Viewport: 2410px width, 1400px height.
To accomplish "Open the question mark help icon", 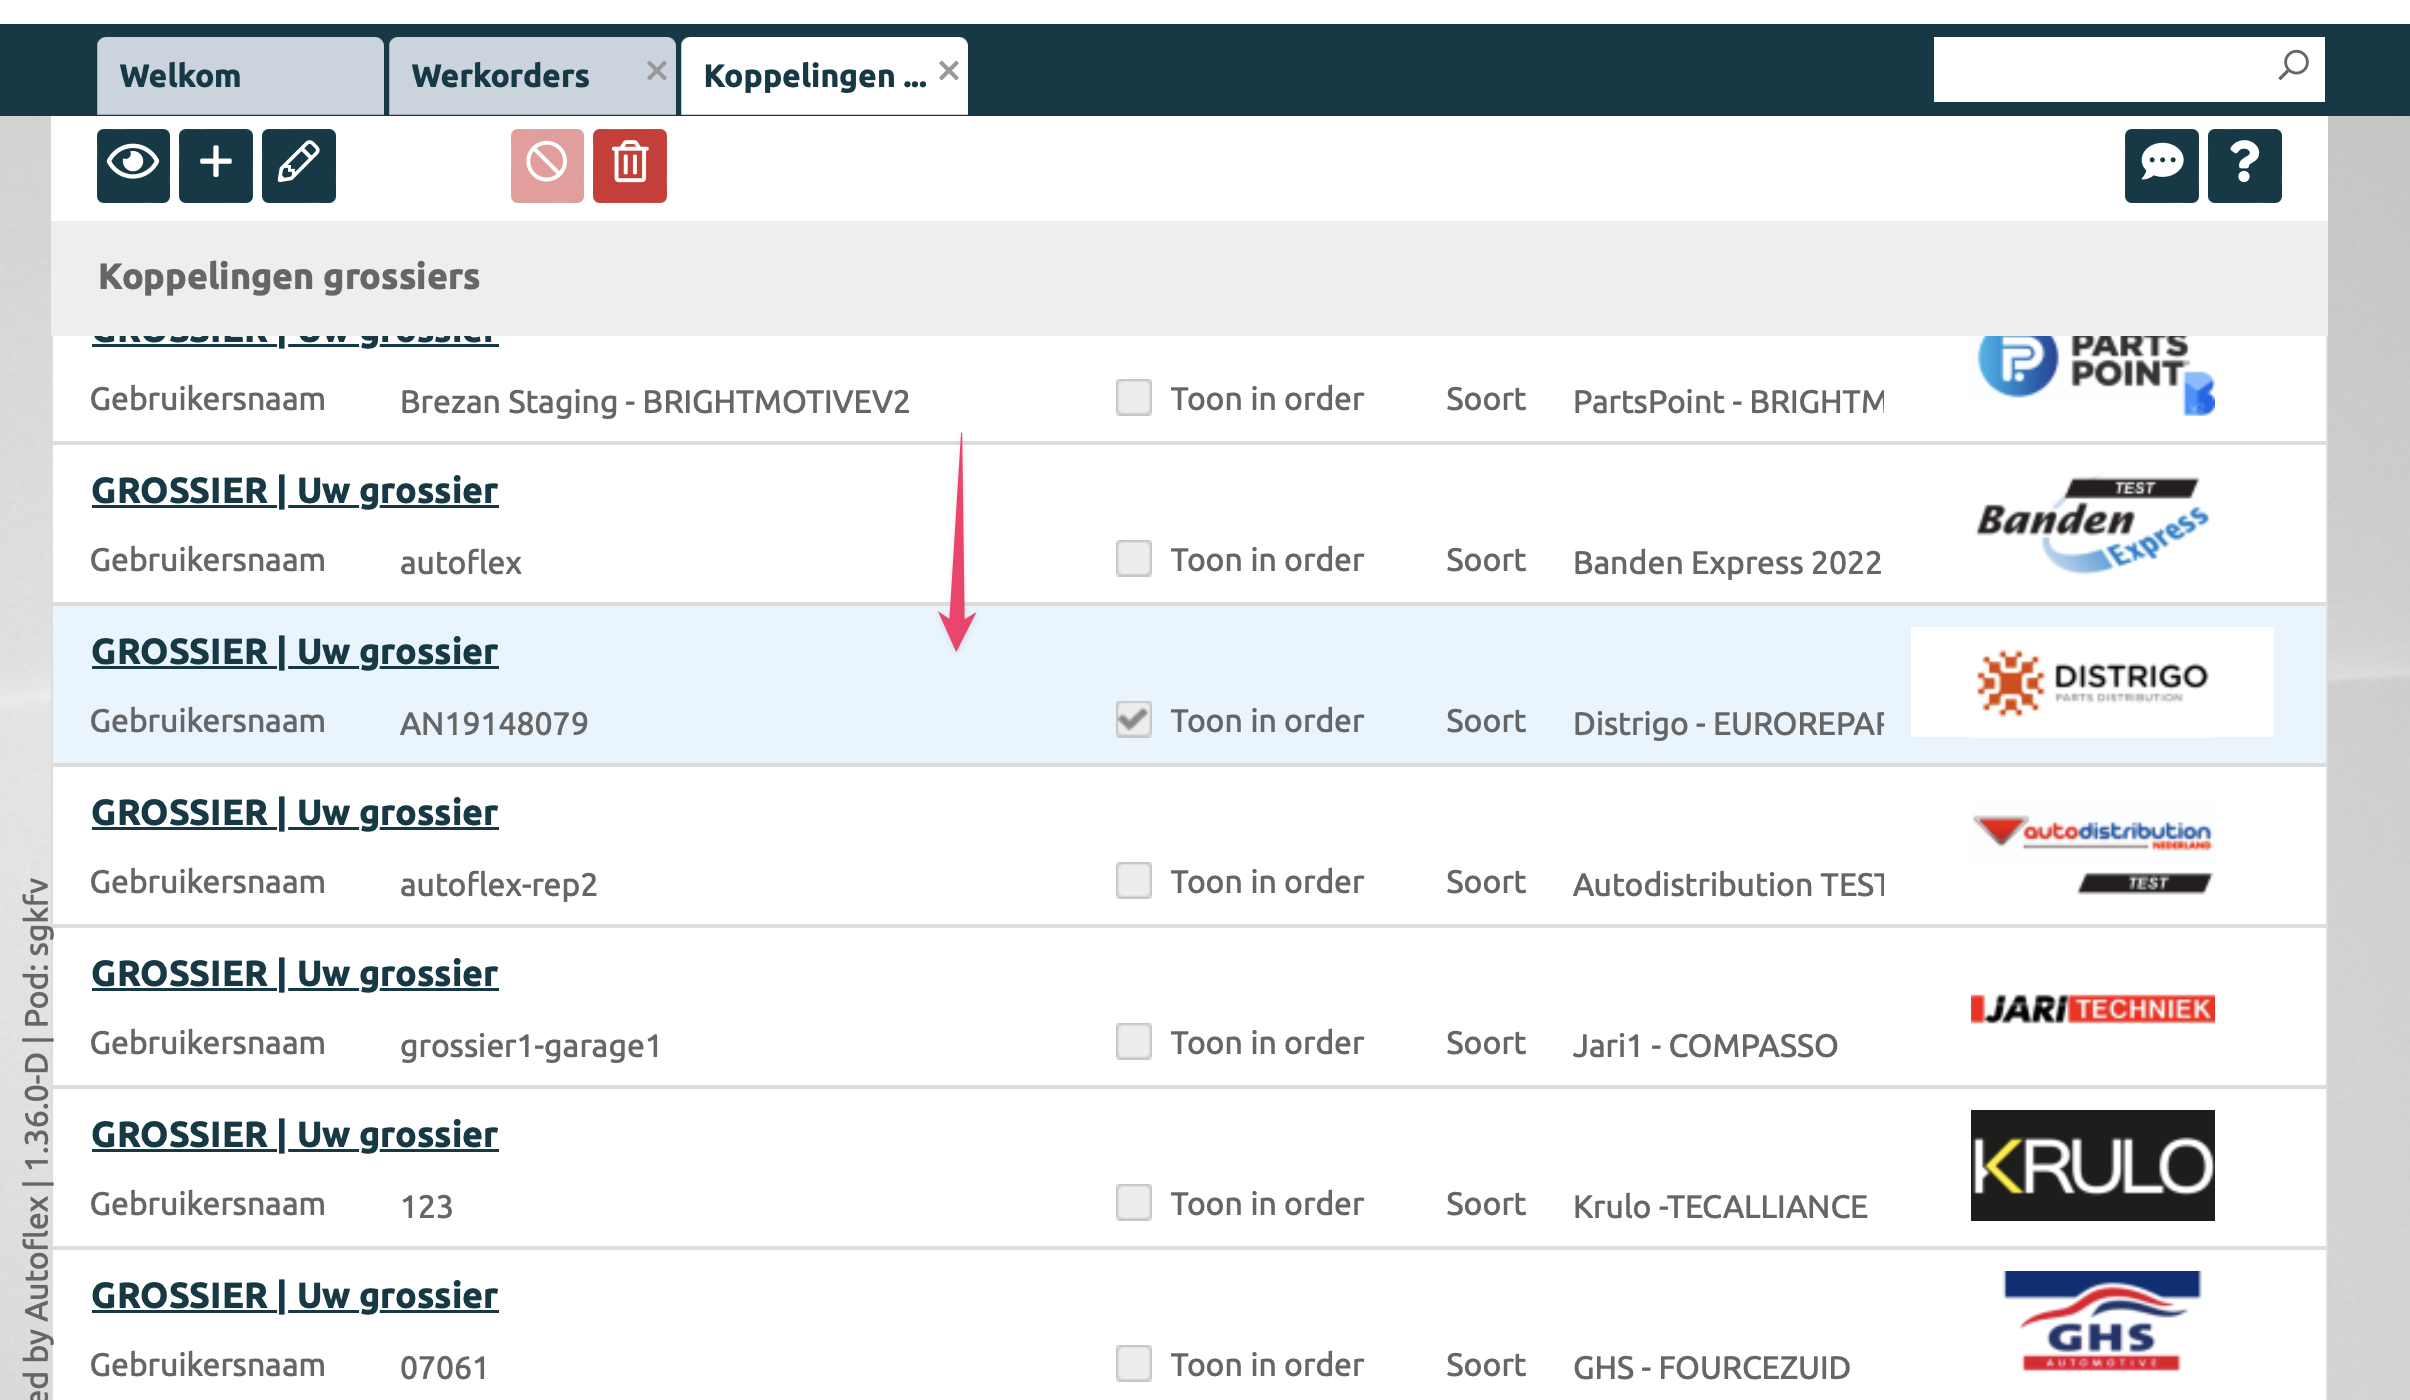I will pyautogui.click(x=2244, y=165).
